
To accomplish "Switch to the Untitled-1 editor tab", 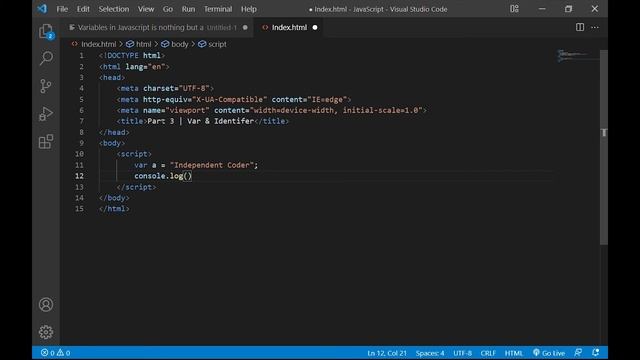I will point(158,27).
